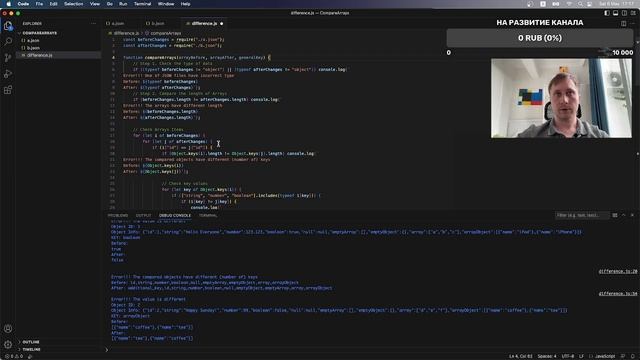Toggle the bottom panel layout button
The width and height of the screenshot is (640, 360).
click(616, 13)
